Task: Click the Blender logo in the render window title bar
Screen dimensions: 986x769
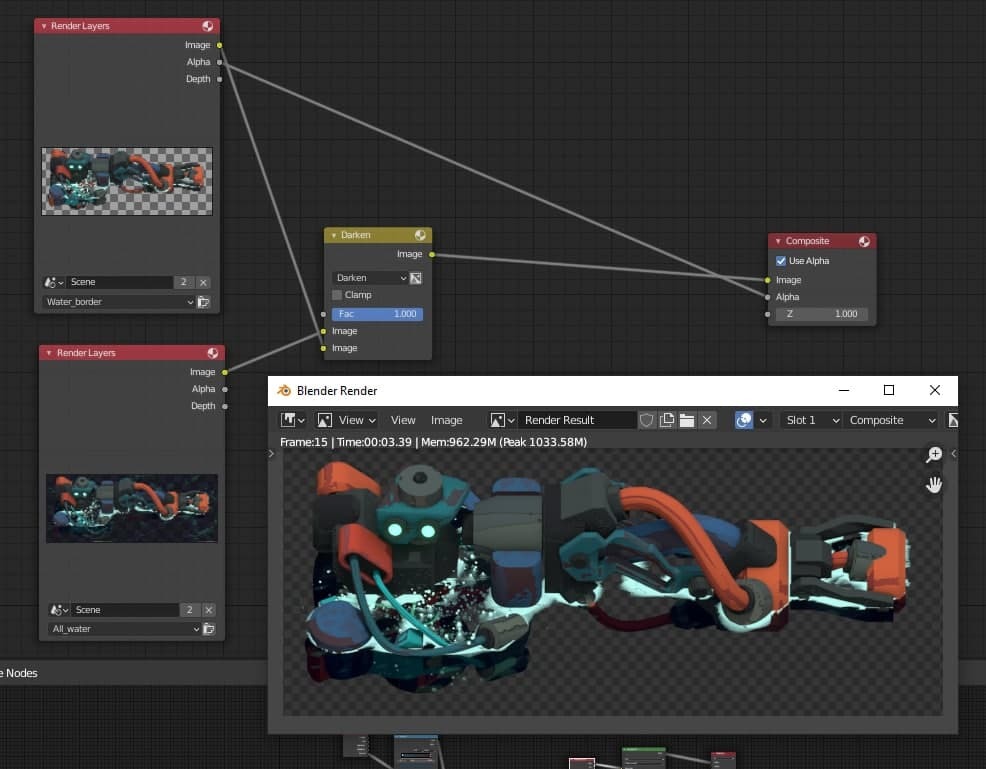Action: [284, 390]
